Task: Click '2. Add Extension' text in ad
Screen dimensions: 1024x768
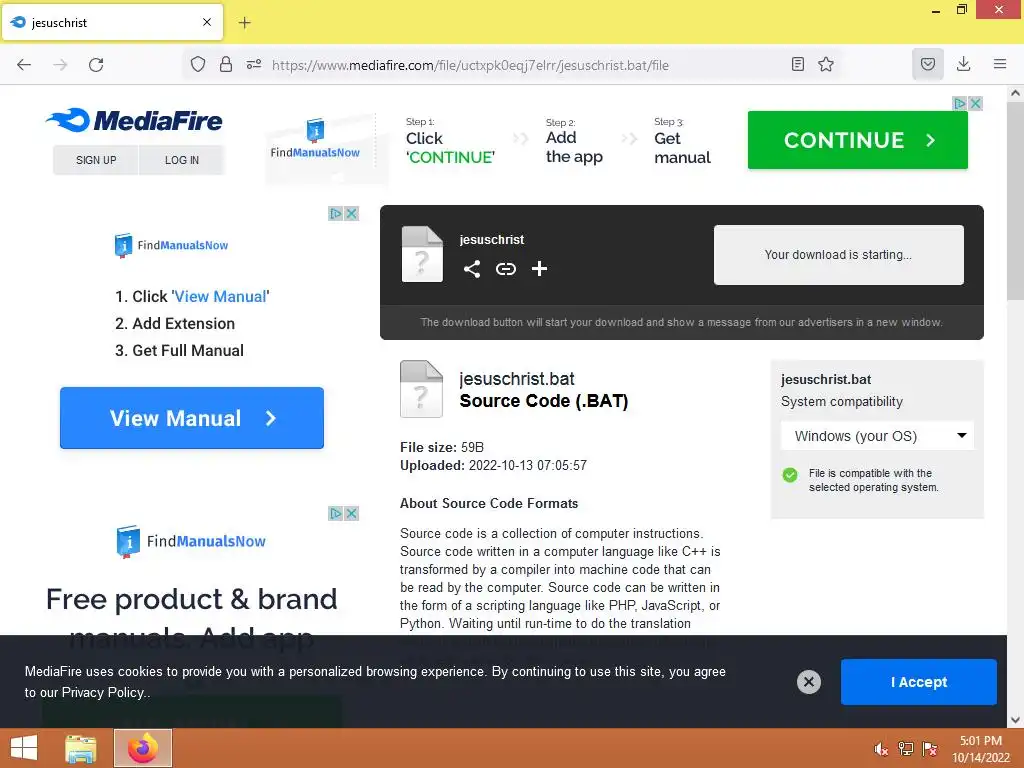Action: (174, 324)
